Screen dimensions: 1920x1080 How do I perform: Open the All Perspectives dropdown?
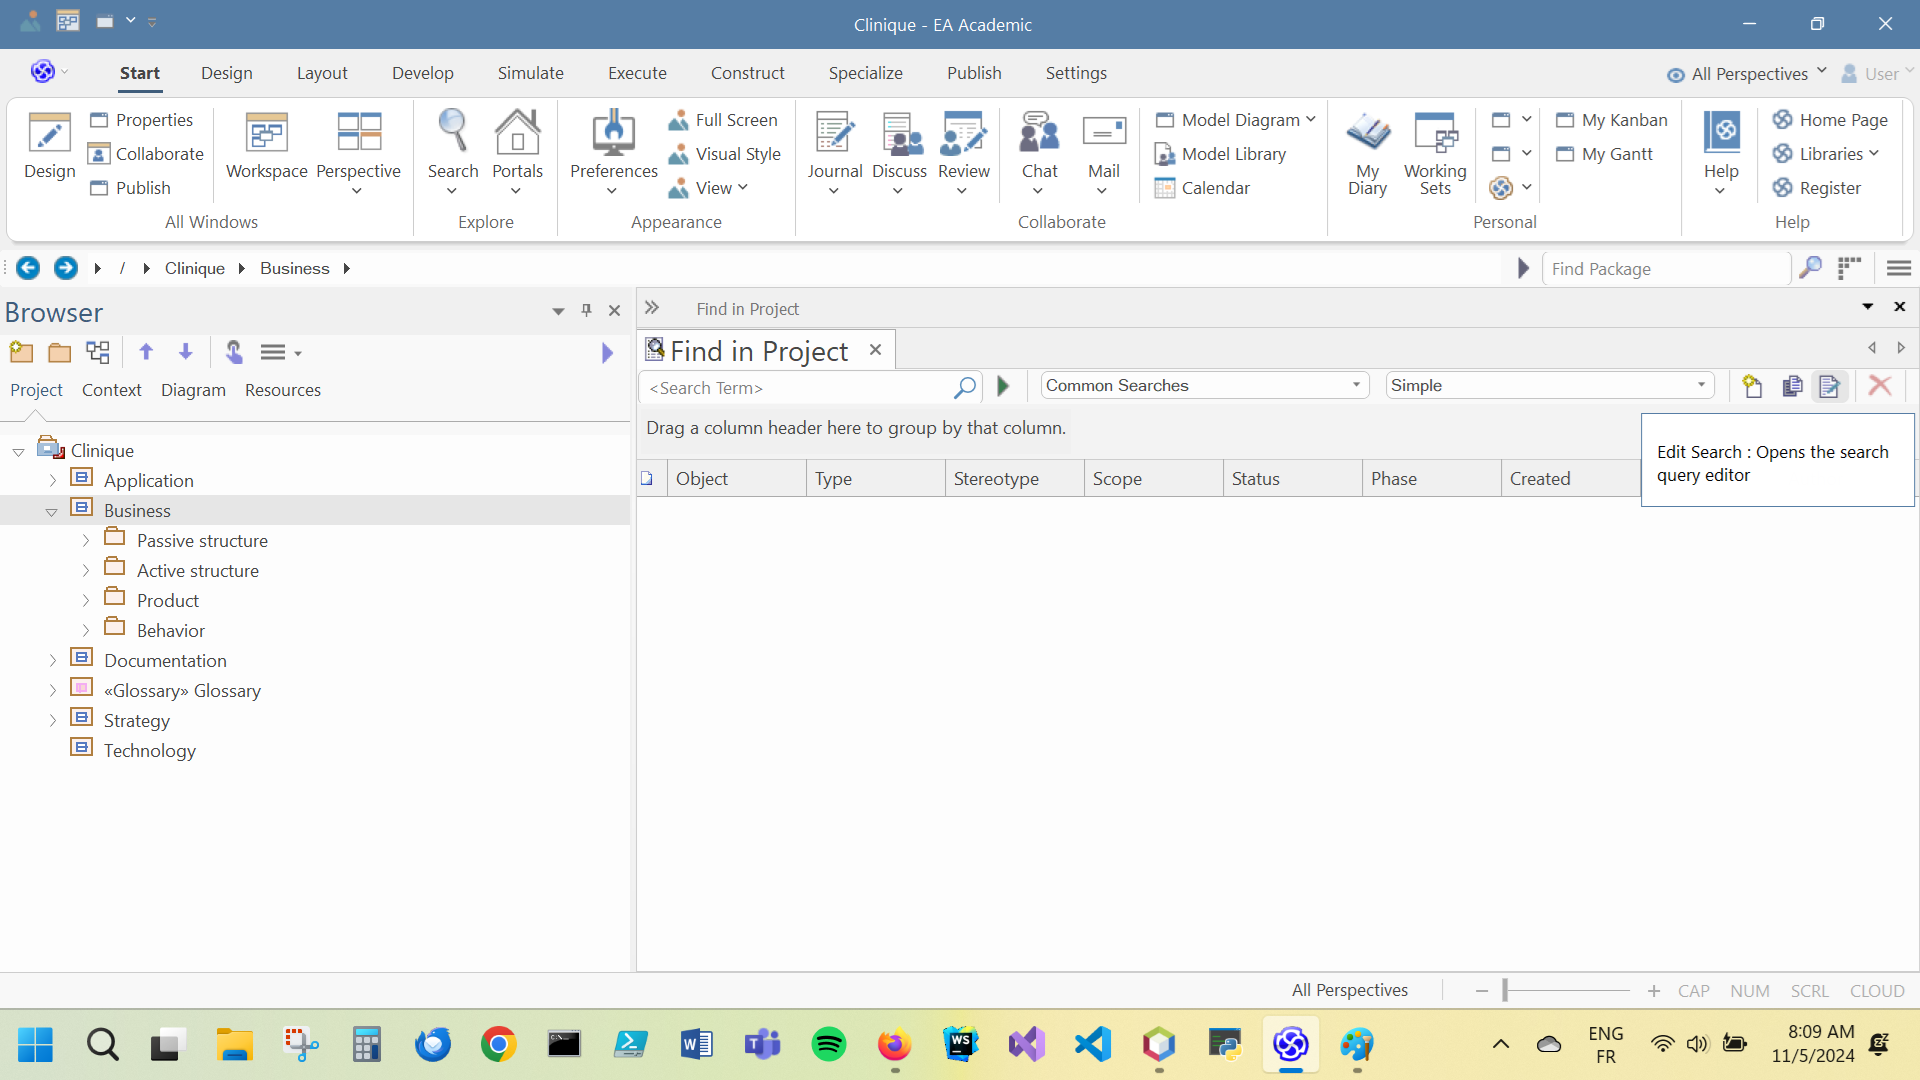(1748, 74)
